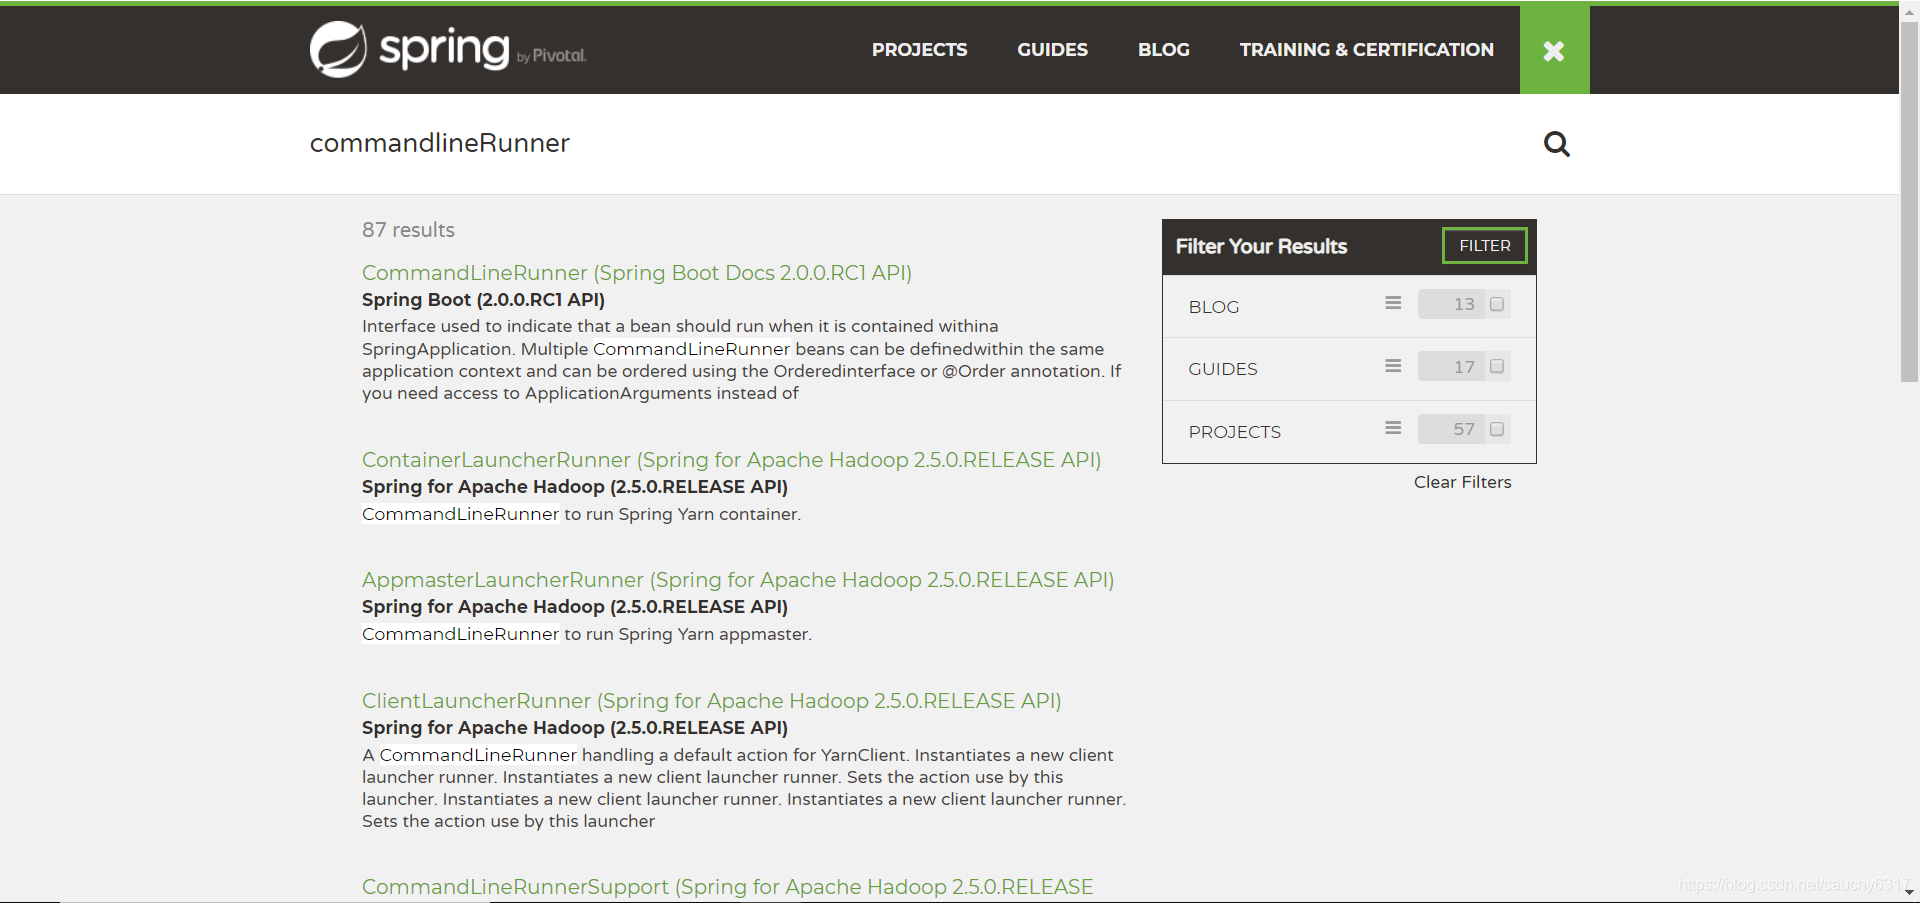Check the BLOG filter checkbox

pyautogui.click(x=1497, y=304)
